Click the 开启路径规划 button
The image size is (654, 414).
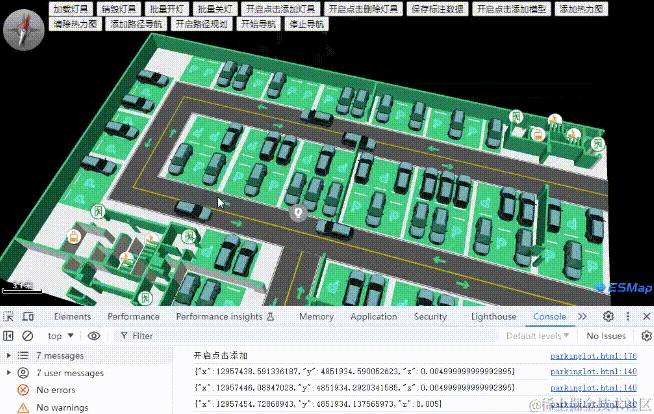[x=201, y=24]
